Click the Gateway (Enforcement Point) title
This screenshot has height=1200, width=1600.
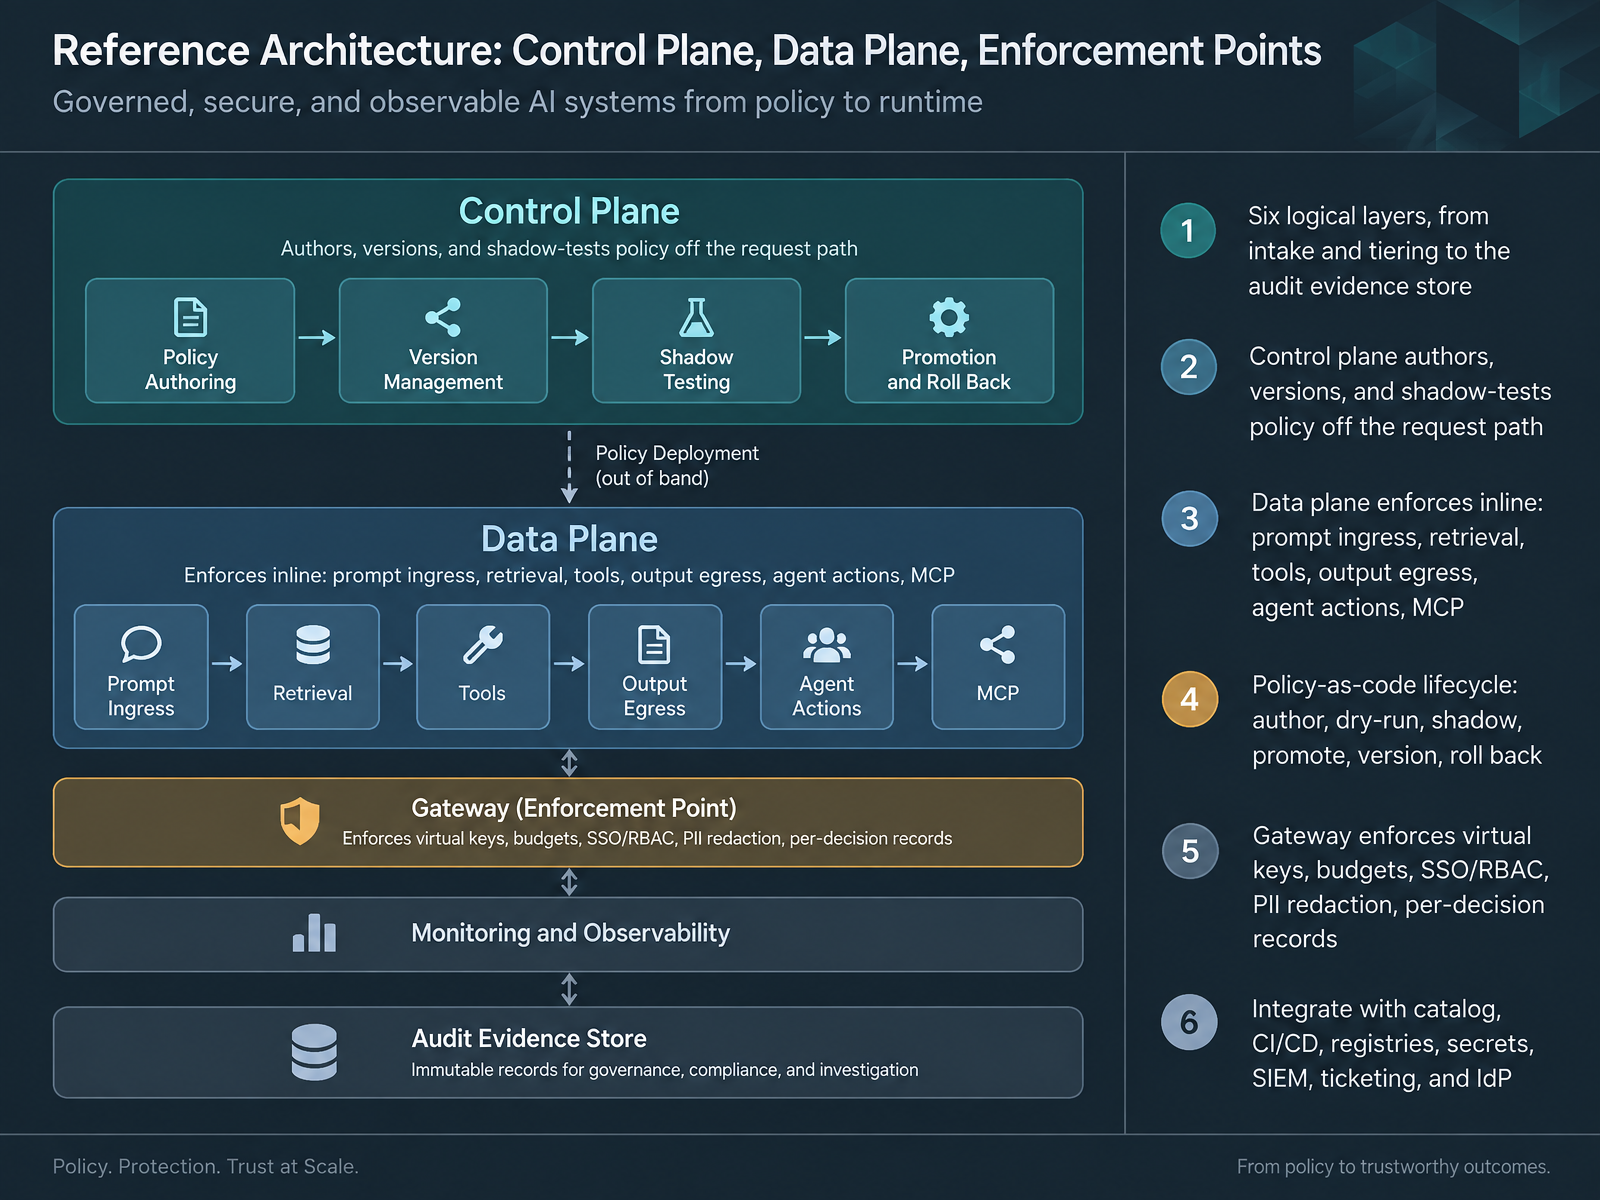(x=574, y=808)
